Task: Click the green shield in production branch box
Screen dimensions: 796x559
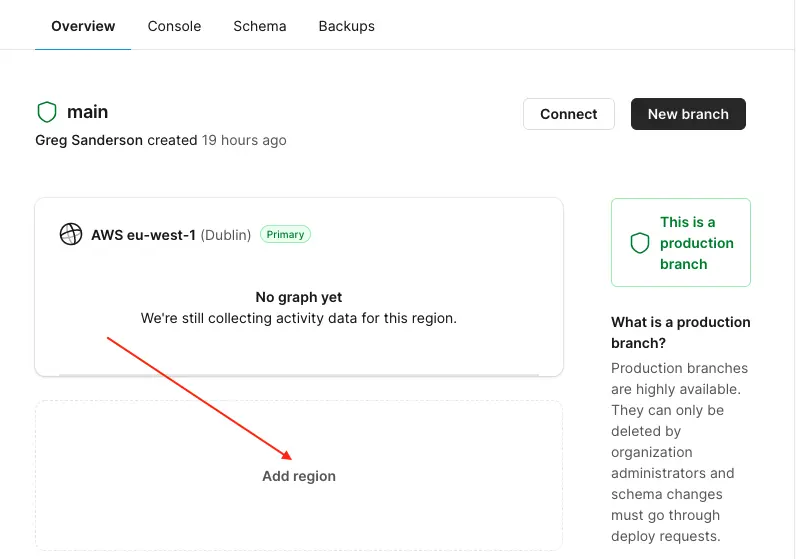Action: [640, 243]
